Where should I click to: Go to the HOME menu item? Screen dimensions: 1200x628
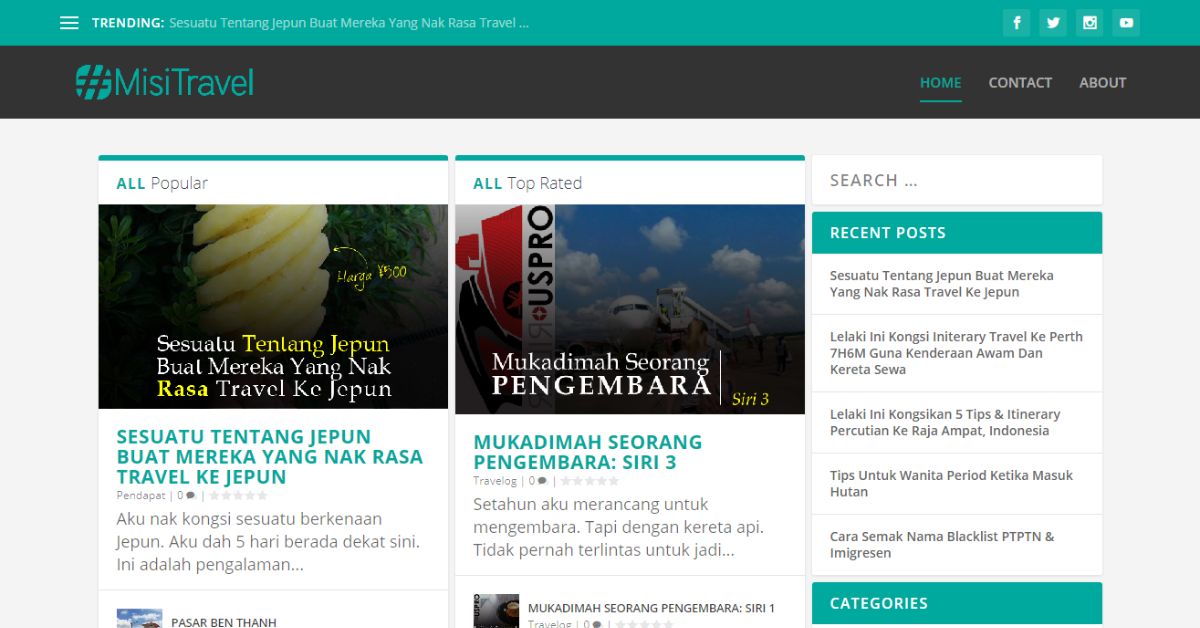[941, 82]
